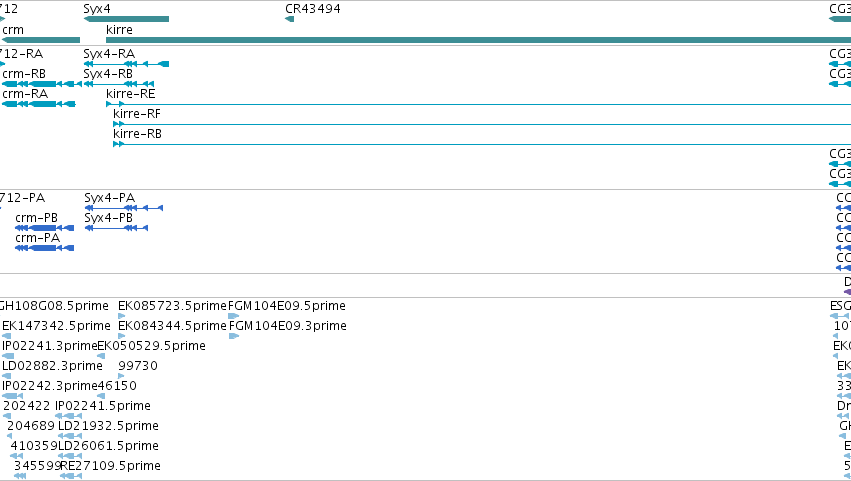Click the crm-RA transcript glyph
851x481 pixels.
pos(39,104)
